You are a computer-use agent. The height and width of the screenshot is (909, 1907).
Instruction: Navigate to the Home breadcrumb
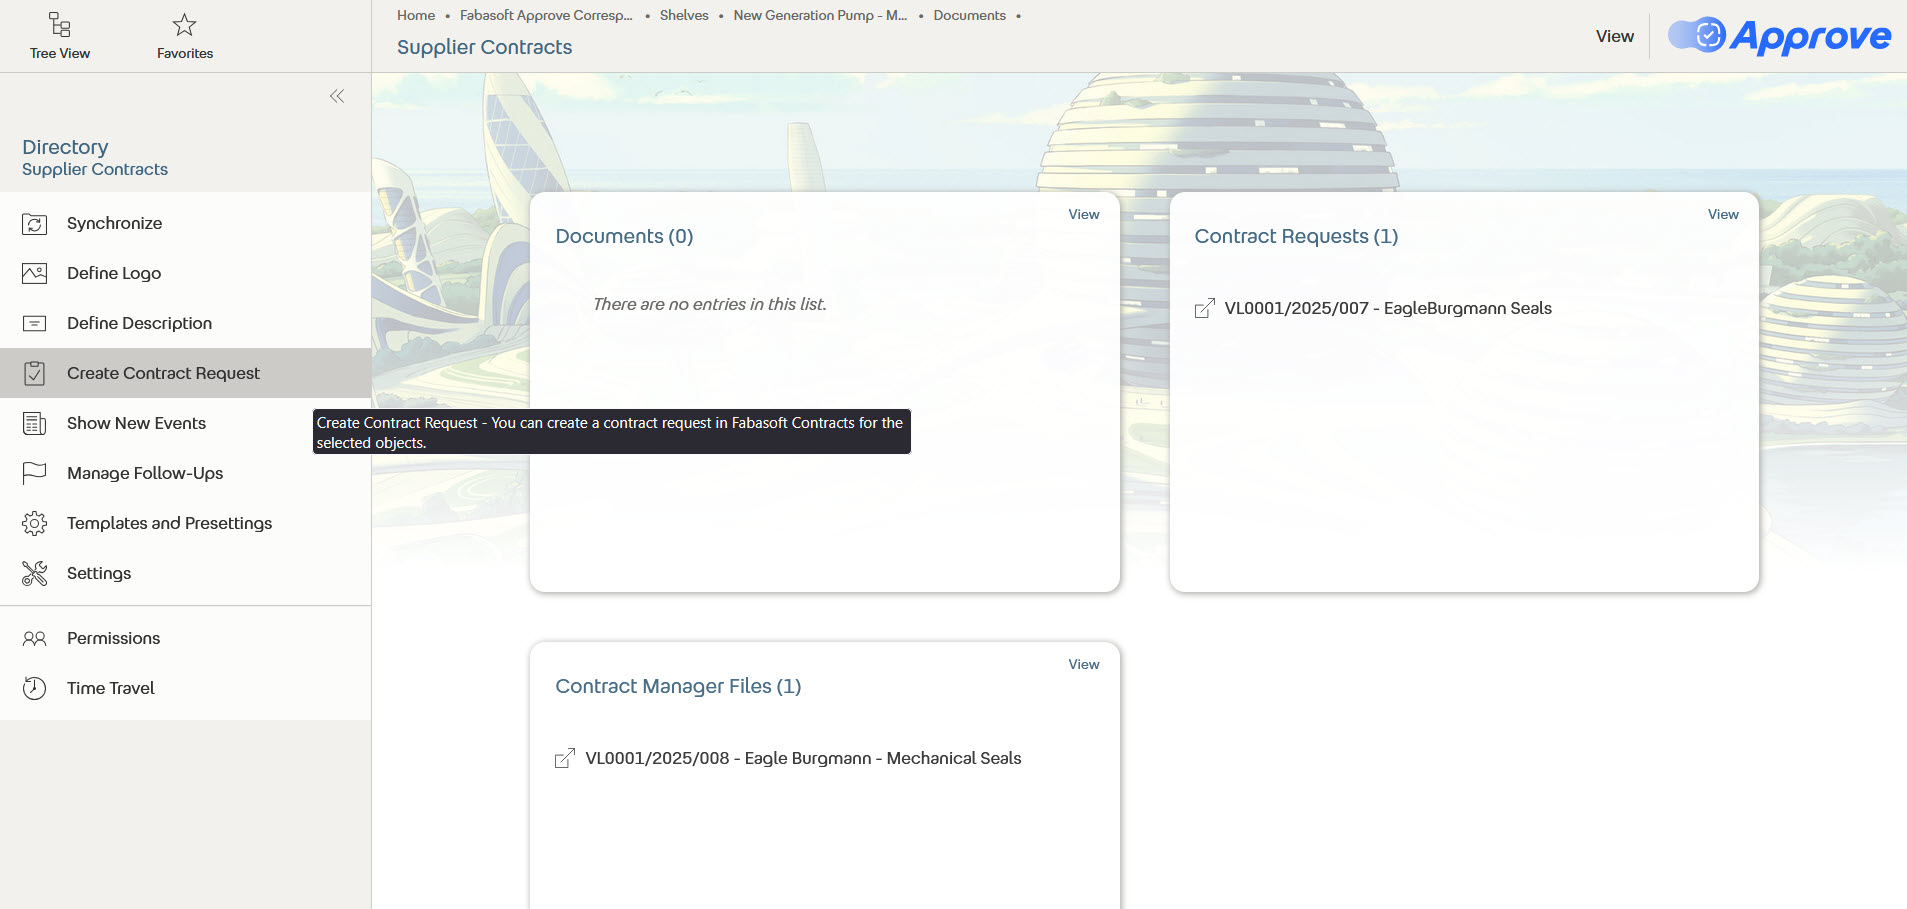click(415, 15)
